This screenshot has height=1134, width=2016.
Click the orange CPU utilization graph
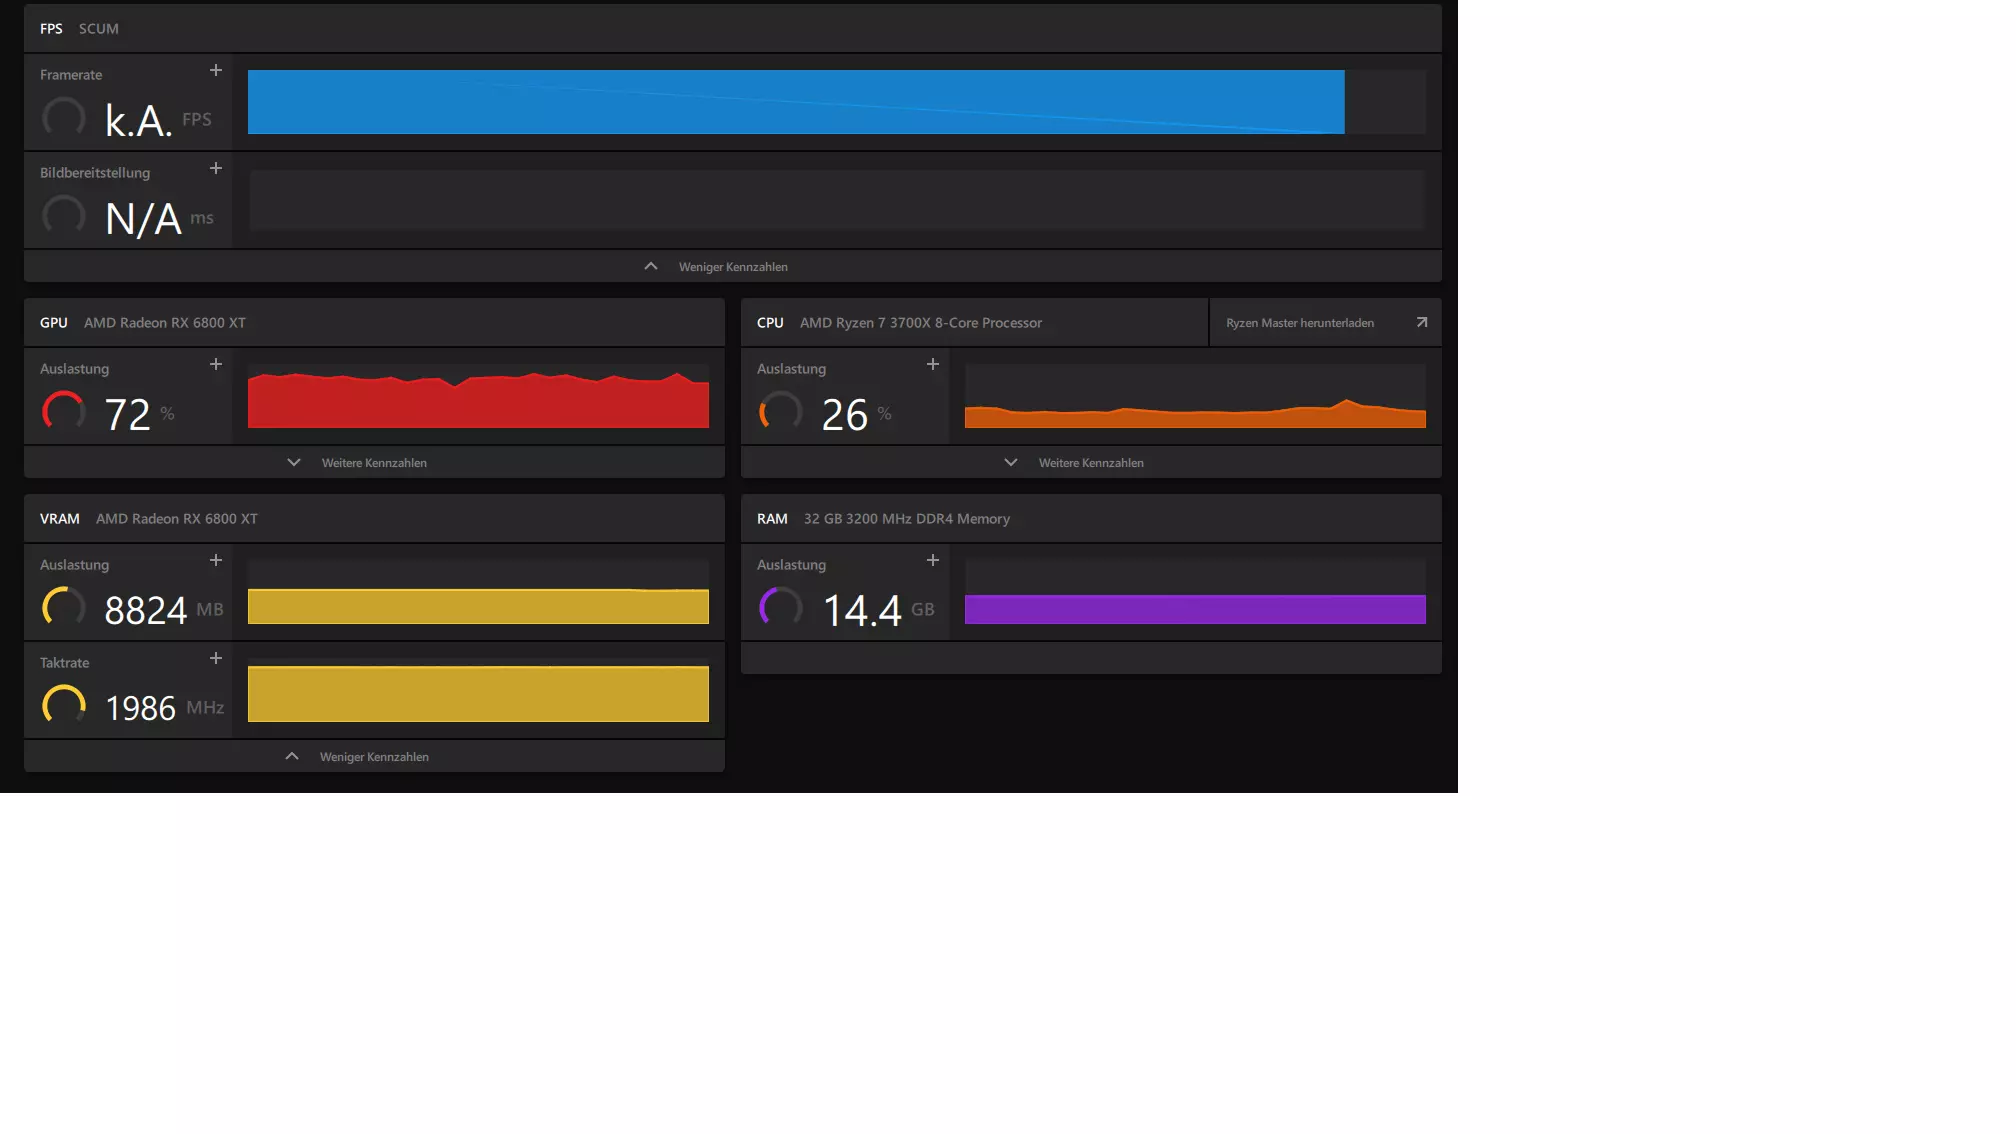click(x=1195, y=416)
